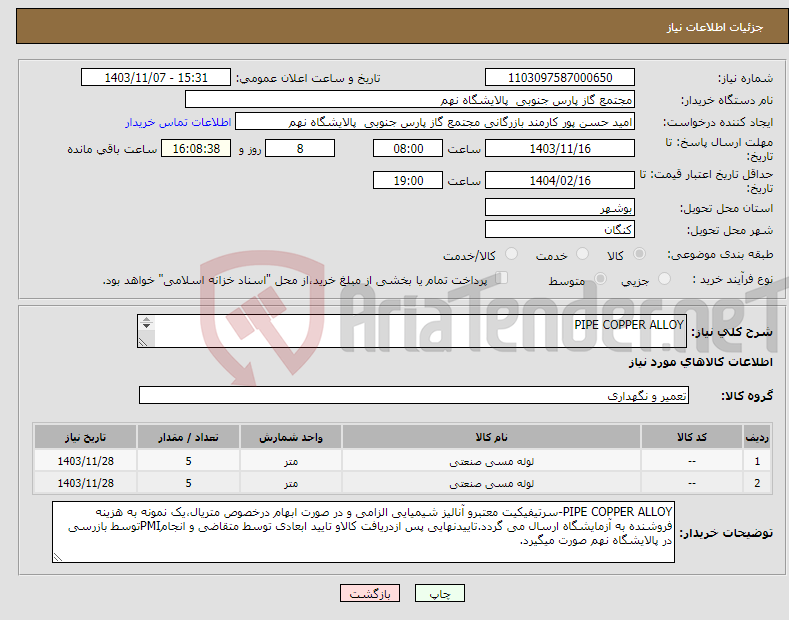
Task: Click the remaining days field showing 8
Action: point(300,148)
